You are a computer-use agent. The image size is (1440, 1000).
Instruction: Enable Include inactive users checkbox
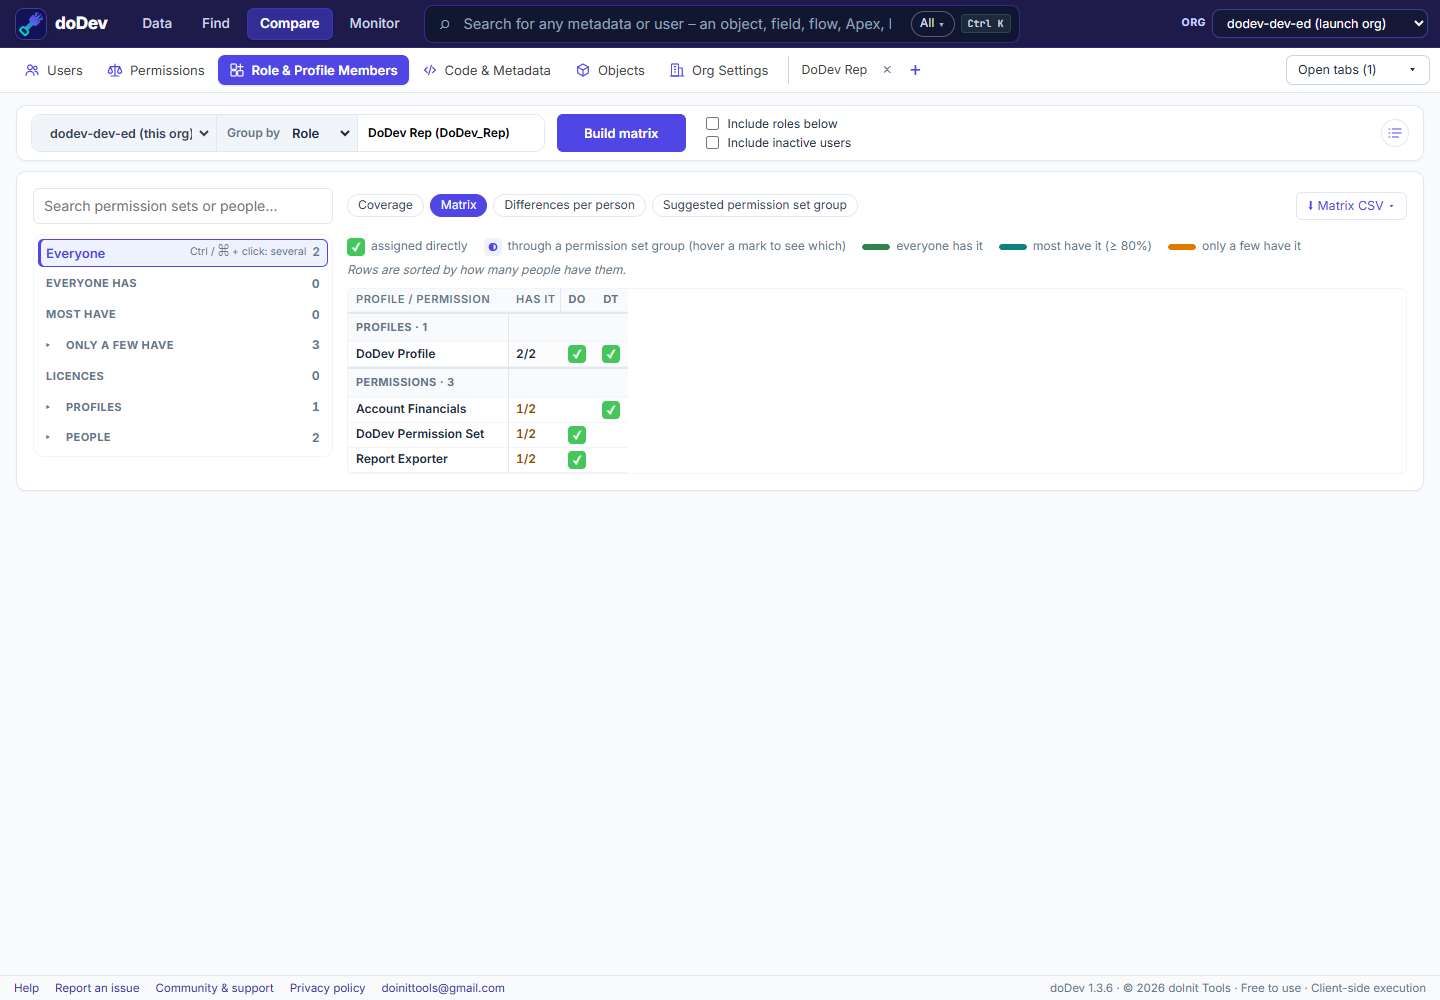(713, 143)
